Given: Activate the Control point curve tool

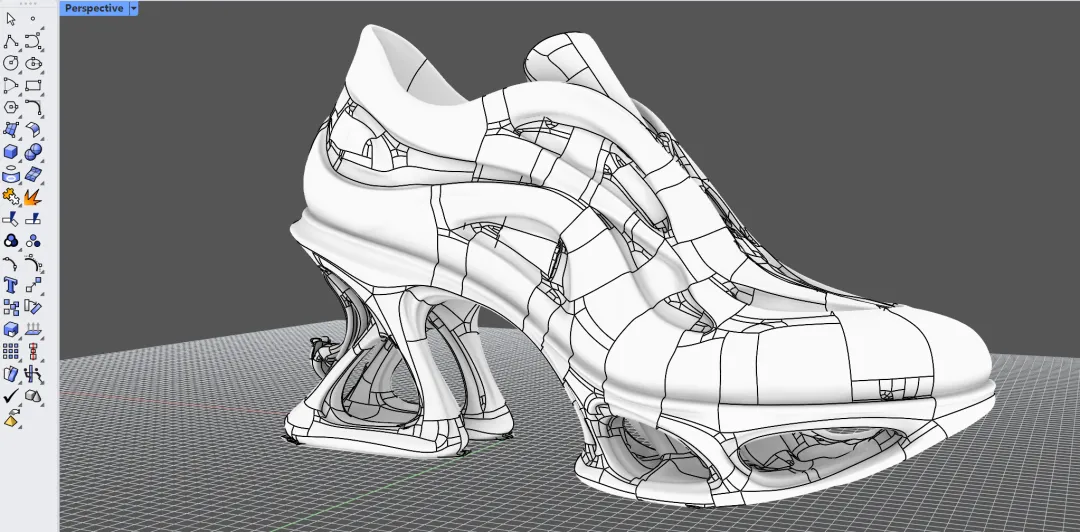Looking at the screenshot, I should tap(33, 41).
